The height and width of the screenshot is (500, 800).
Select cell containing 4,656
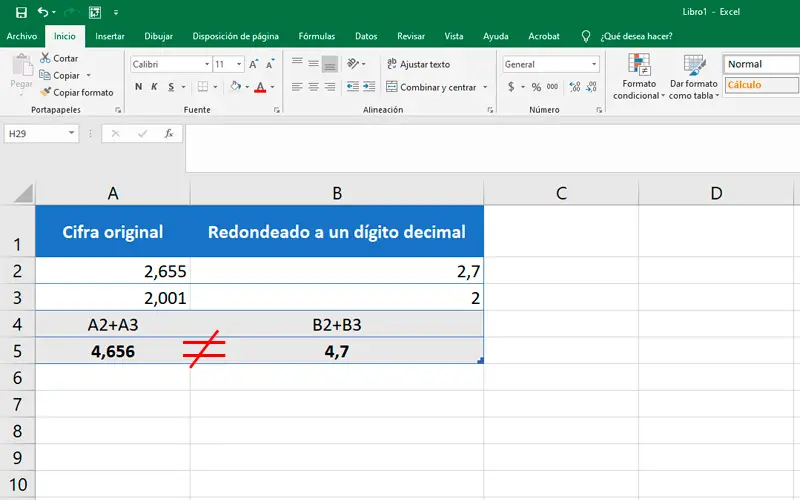click(x=113, y=351)
